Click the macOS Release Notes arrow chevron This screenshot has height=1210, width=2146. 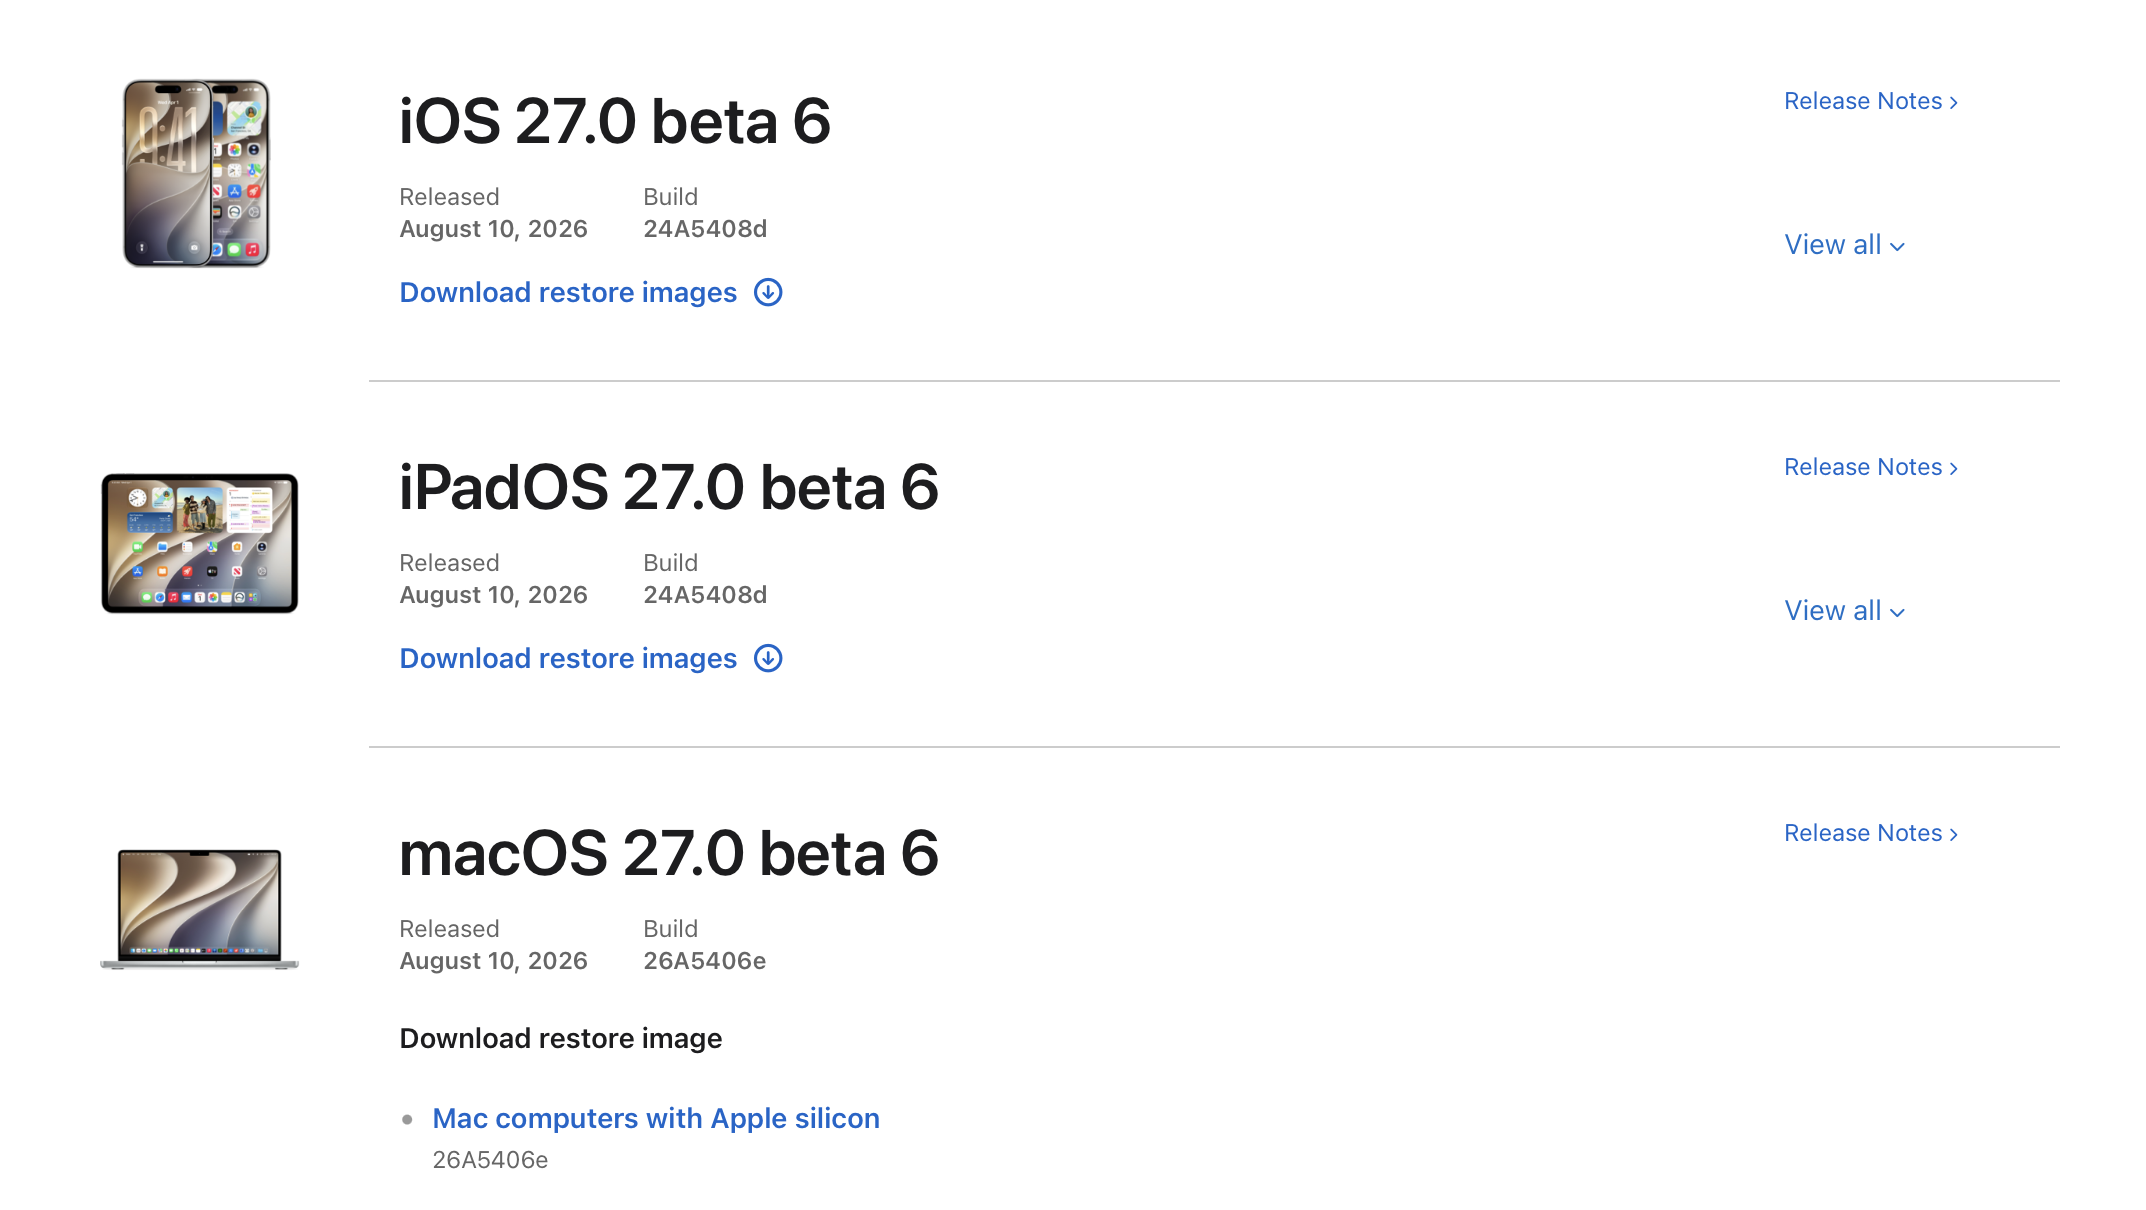[x=1953, y=834]
